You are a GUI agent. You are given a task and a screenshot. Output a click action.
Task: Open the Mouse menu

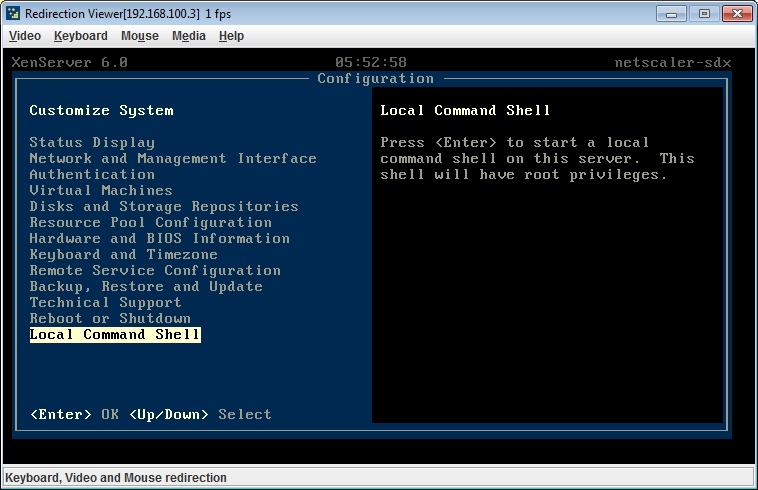(x=140, y=36)
